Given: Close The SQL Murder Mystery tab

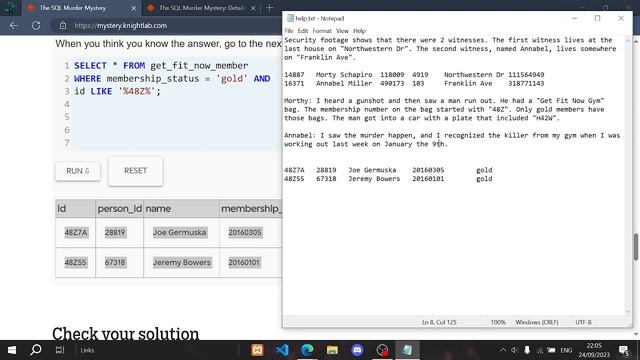Looking at the screenshot, I should point(133,8).
